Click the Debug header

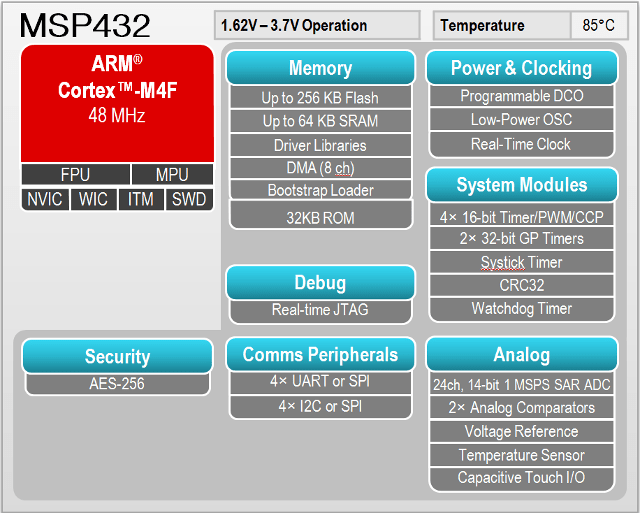pyautogui.click(x=320, y=282)
